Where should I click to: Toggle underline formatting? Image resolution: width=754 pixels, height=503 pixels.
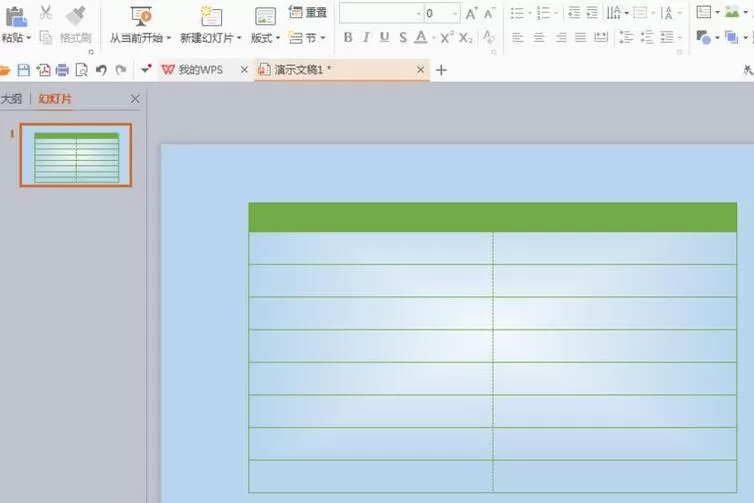click(384, 38)
